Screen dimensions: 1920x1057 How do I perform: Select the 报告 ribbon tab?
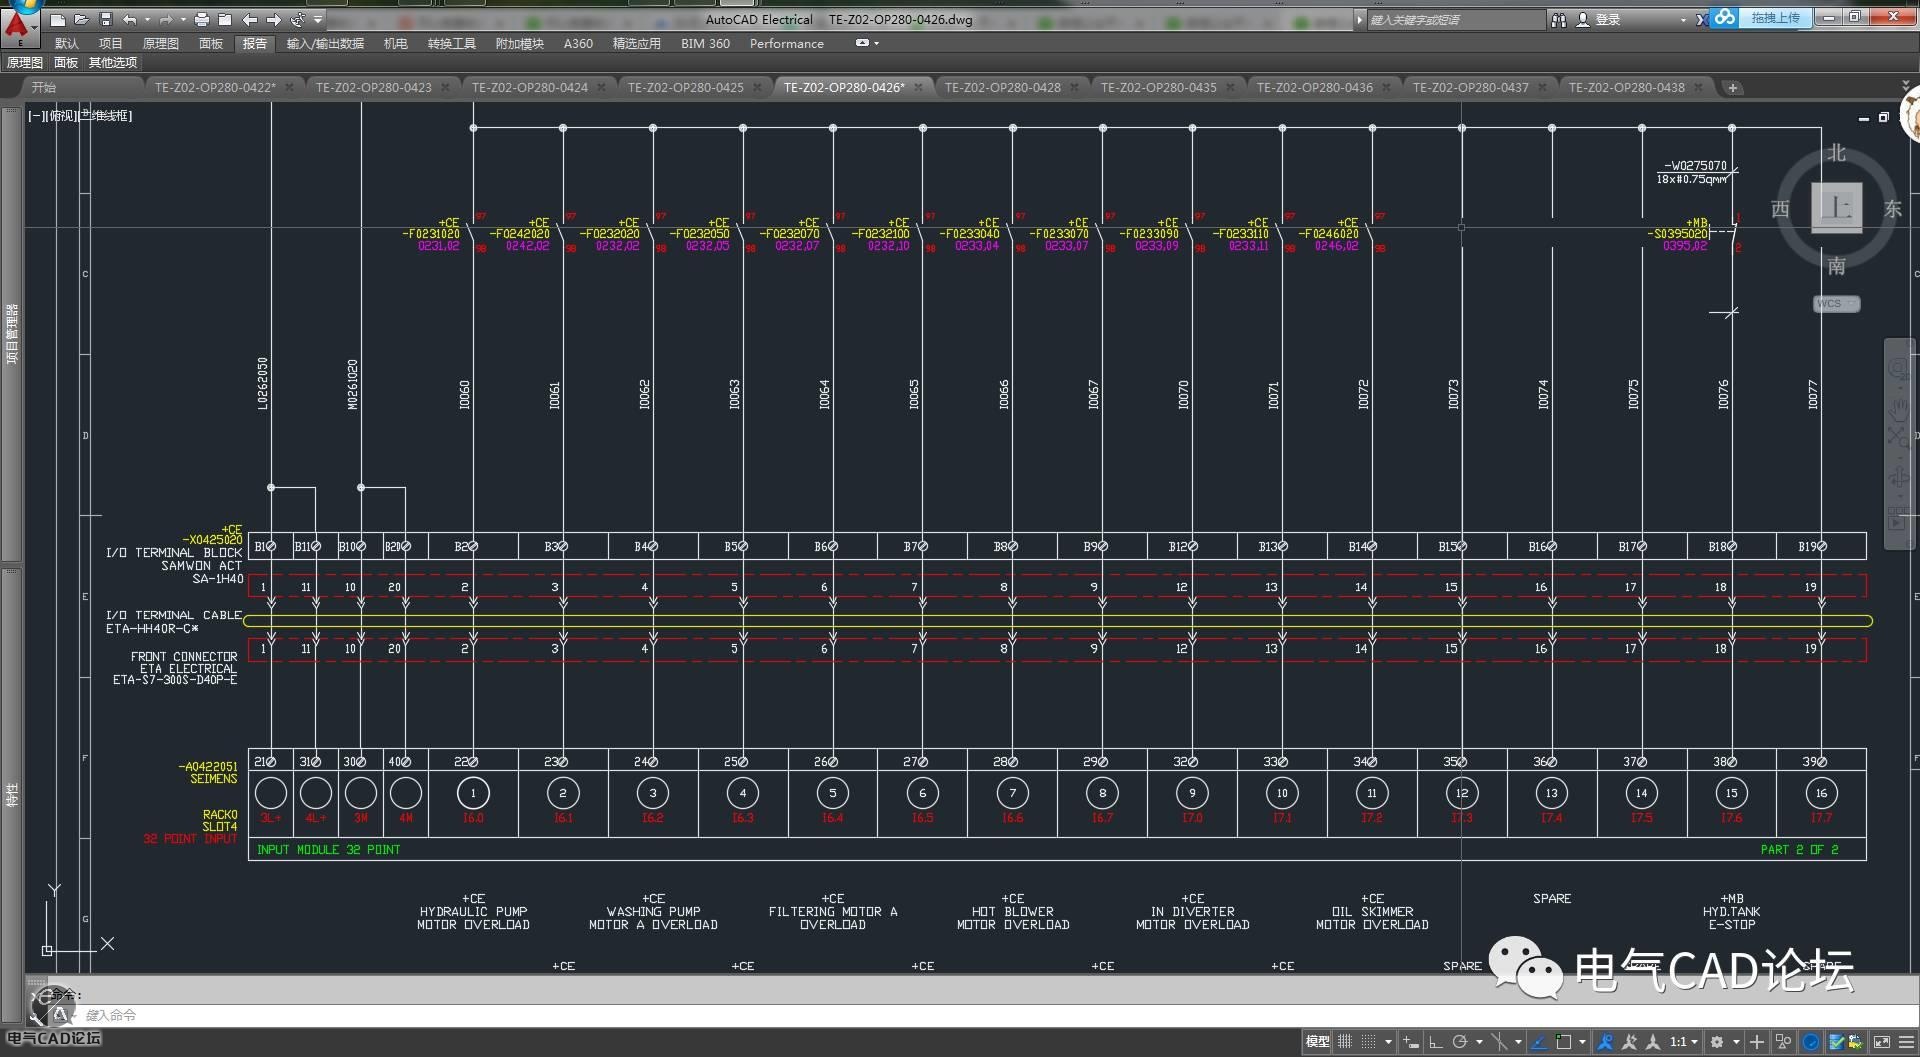tap(255, 43)
